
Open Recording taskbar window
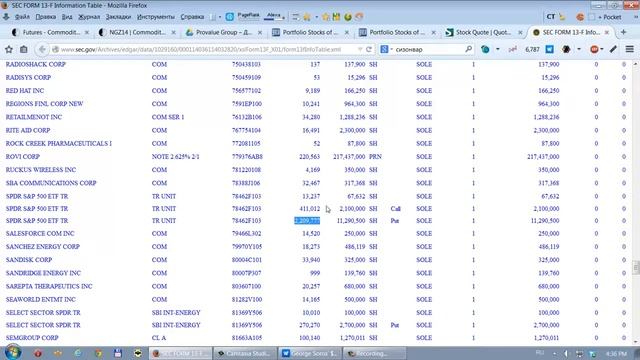[375, 353]
